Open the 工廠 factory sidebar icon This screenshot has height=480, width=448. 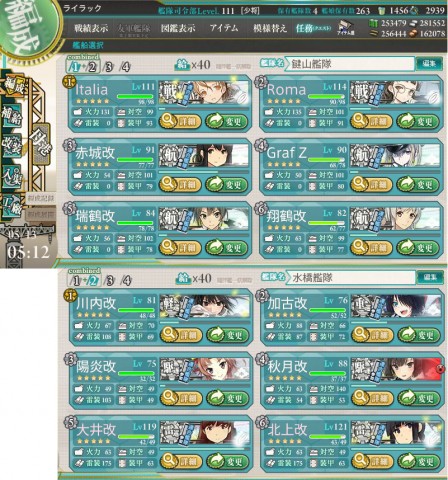coord(12,206)
